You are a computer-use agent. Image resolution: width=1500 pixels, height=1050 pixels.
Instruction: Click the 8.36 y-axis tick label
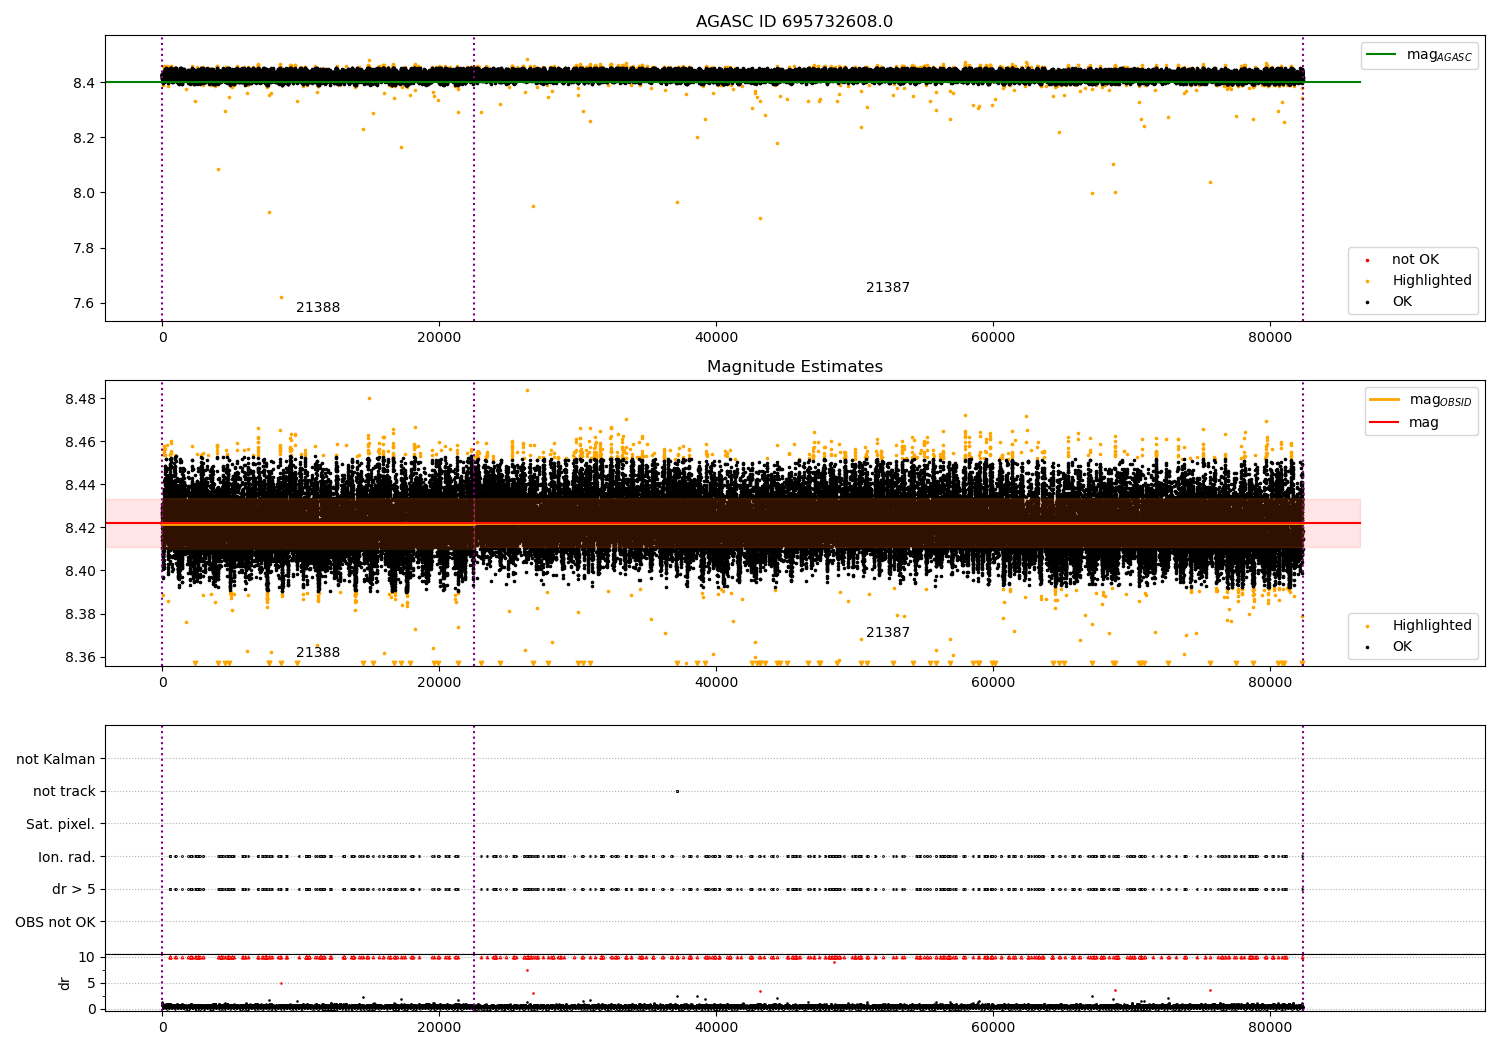[x=80, y=658]
